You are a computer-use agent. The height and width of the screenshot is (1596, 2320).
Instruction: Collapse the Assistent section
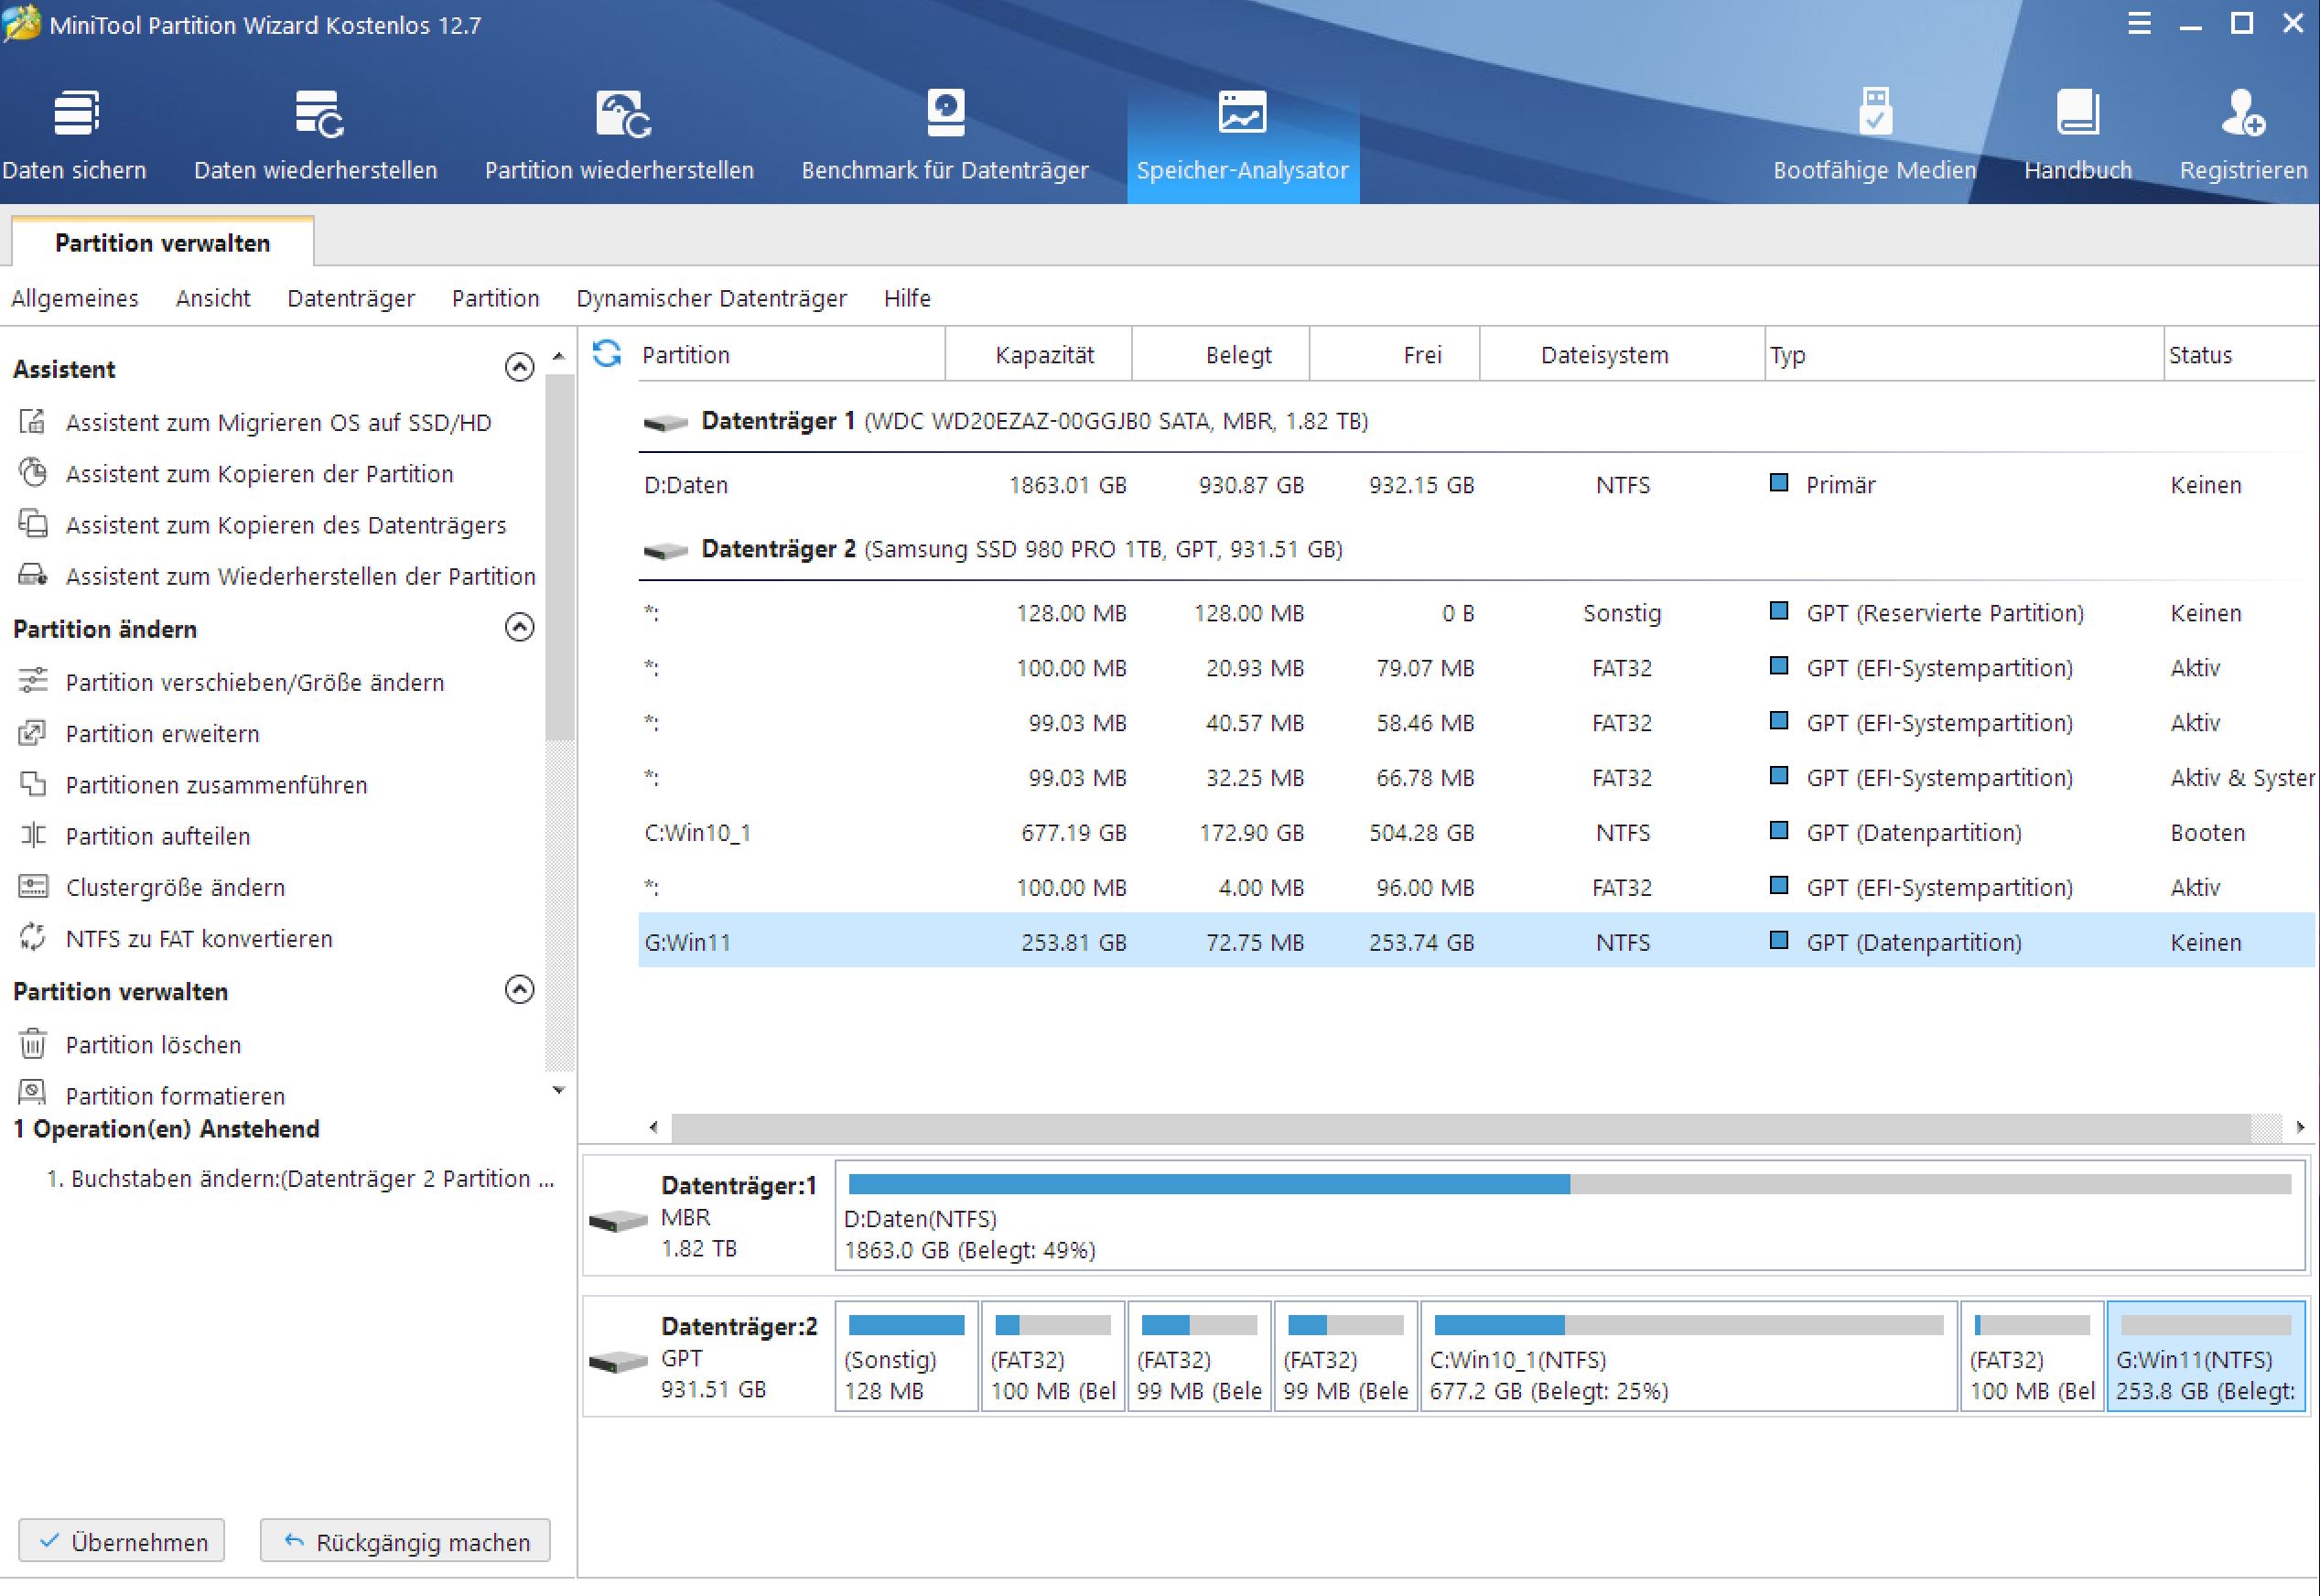tap(519, 368)
